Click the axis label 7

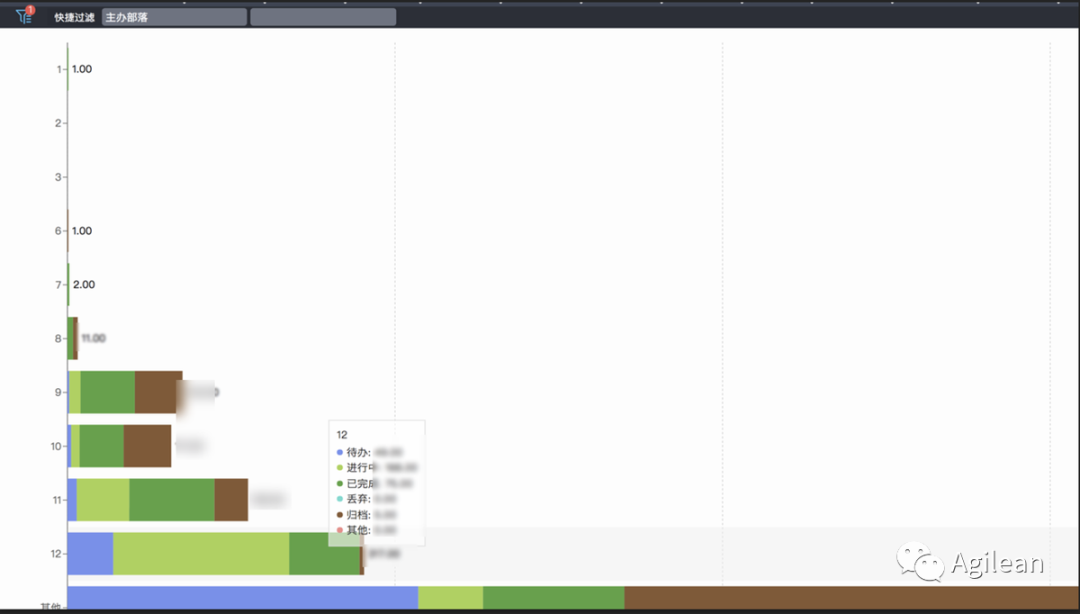[x=59, y=285]
